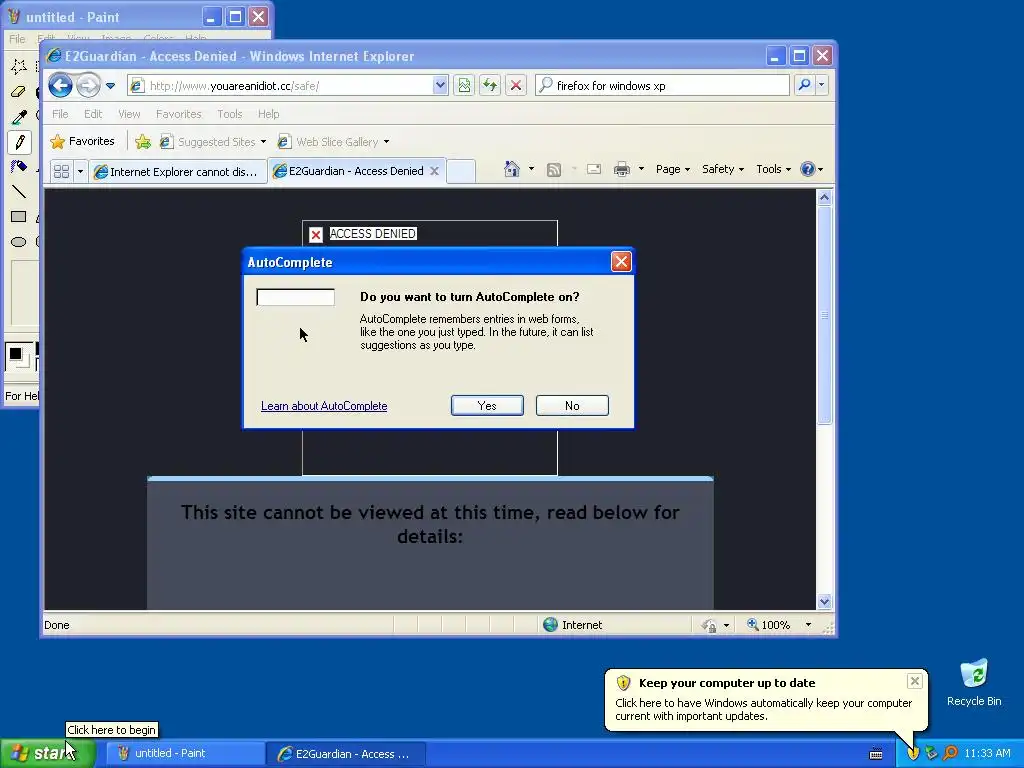
Task: Close the Keep your computer up to date balloon
Action: coord(914,681)
